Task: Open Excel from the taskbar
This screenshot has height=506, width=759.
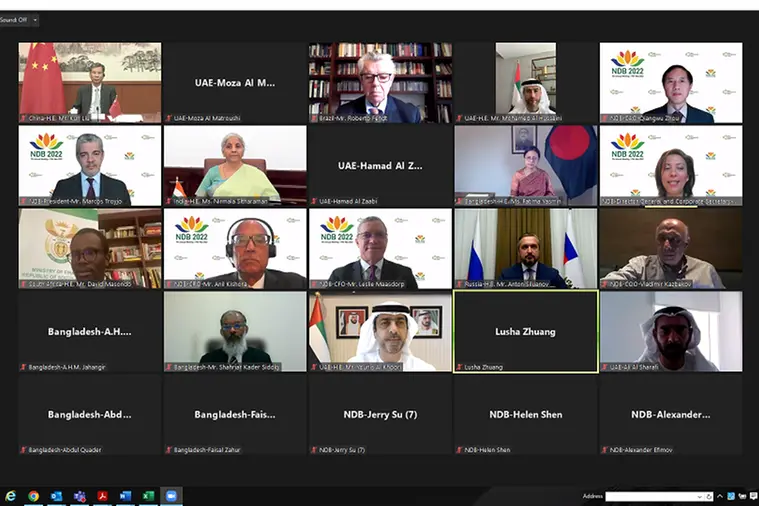Action: pyautogui.click(x=148, y=496)
